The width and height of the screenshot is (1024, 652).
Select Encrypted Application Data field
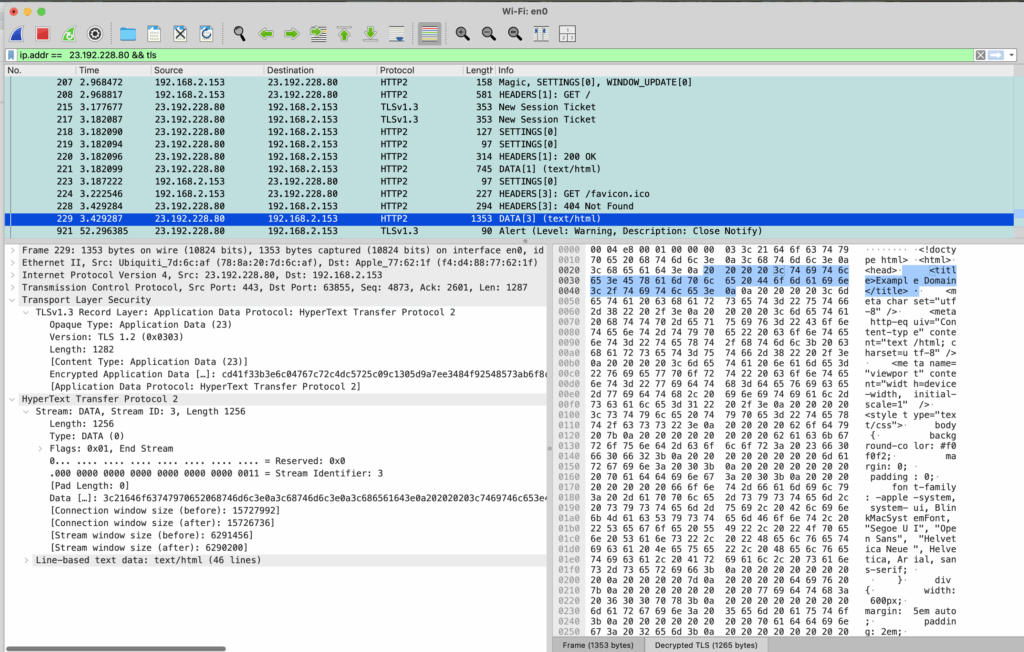(298, 374)
